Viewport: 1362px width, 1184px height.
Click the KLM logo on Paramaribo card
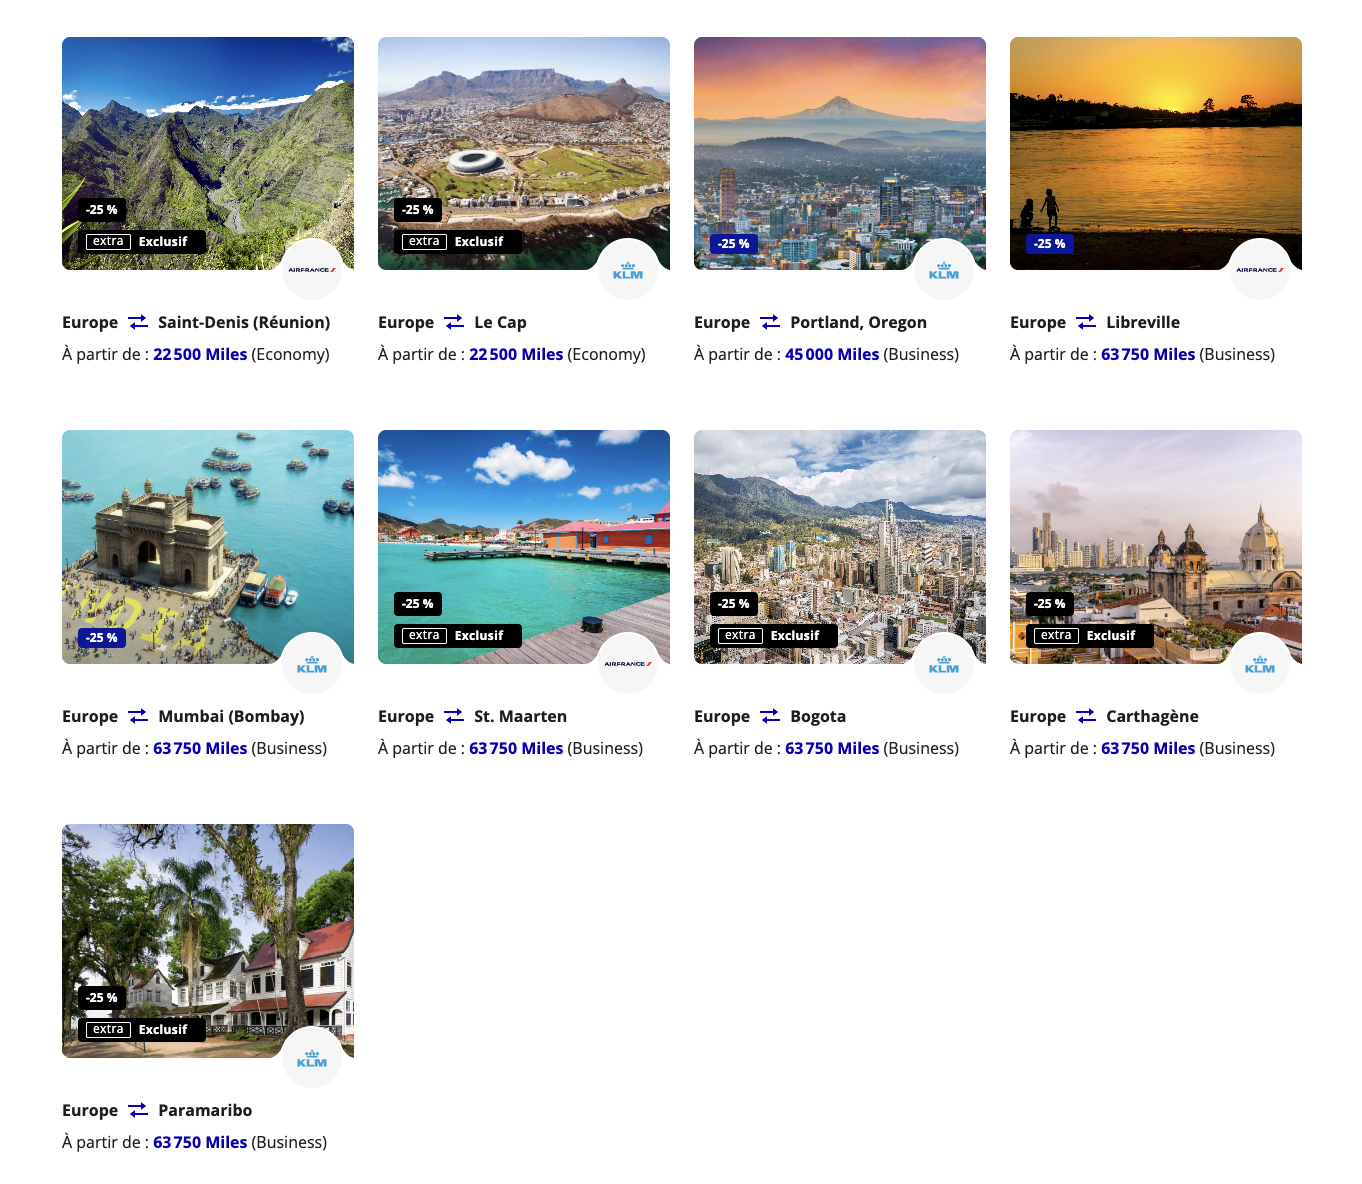pyautogui.click(x=311, y=1058)
